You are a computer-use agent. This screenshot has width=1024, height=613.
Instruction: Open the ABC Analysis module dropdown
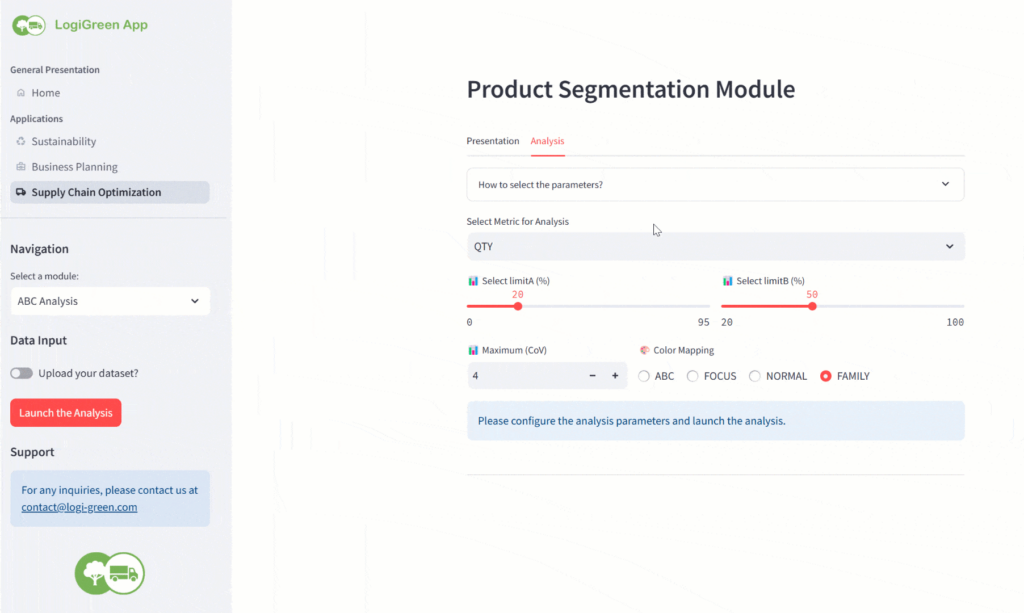[109, 301]
